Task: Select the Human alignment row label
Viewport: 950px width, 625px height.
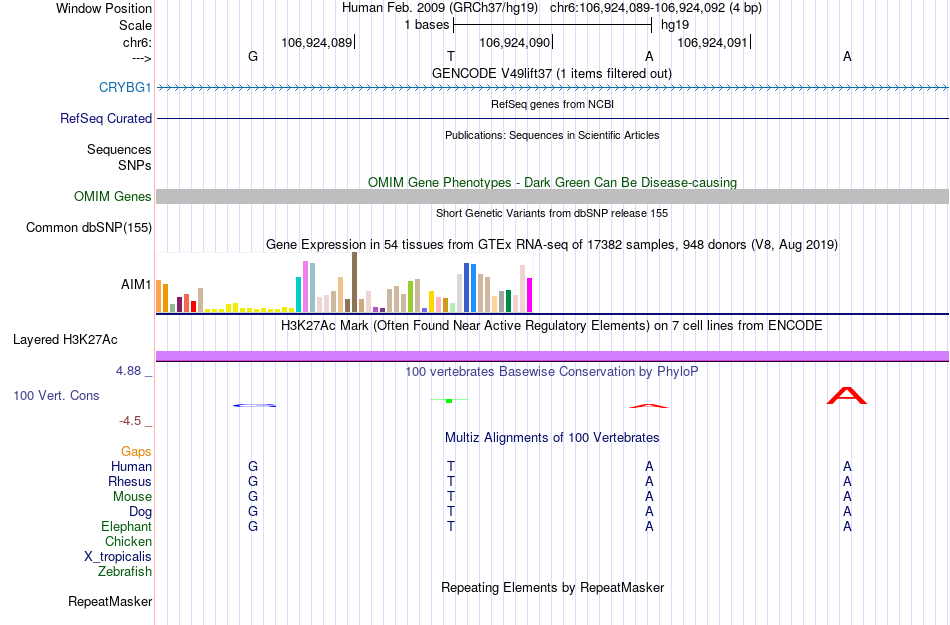Action: coord(131,466)
